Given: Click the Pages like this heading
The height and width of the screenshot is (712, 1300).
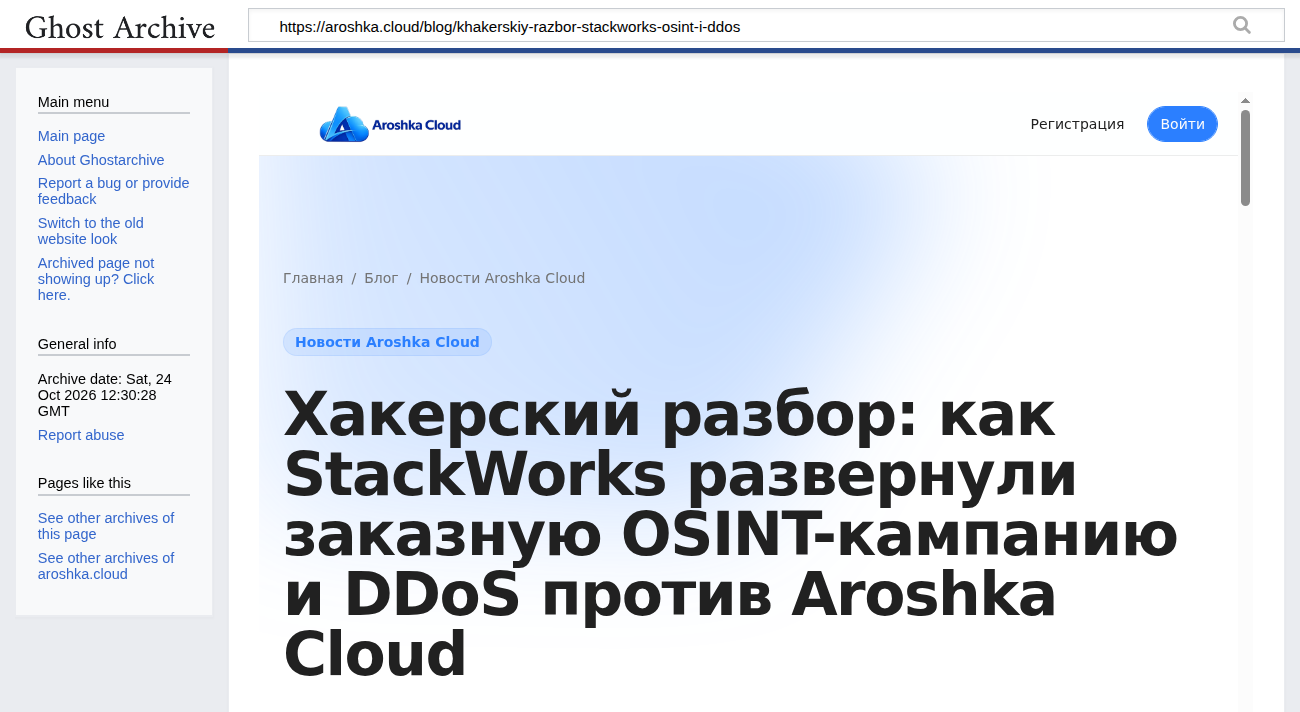Looking at the screenshot, I should click(84, 483).
